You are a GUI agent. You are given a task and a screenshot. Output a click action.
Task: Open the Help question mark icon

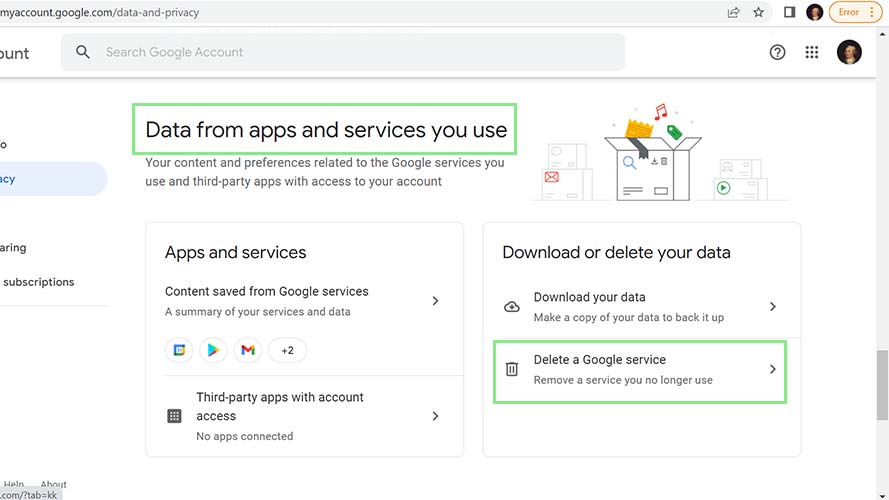(777, 52)
